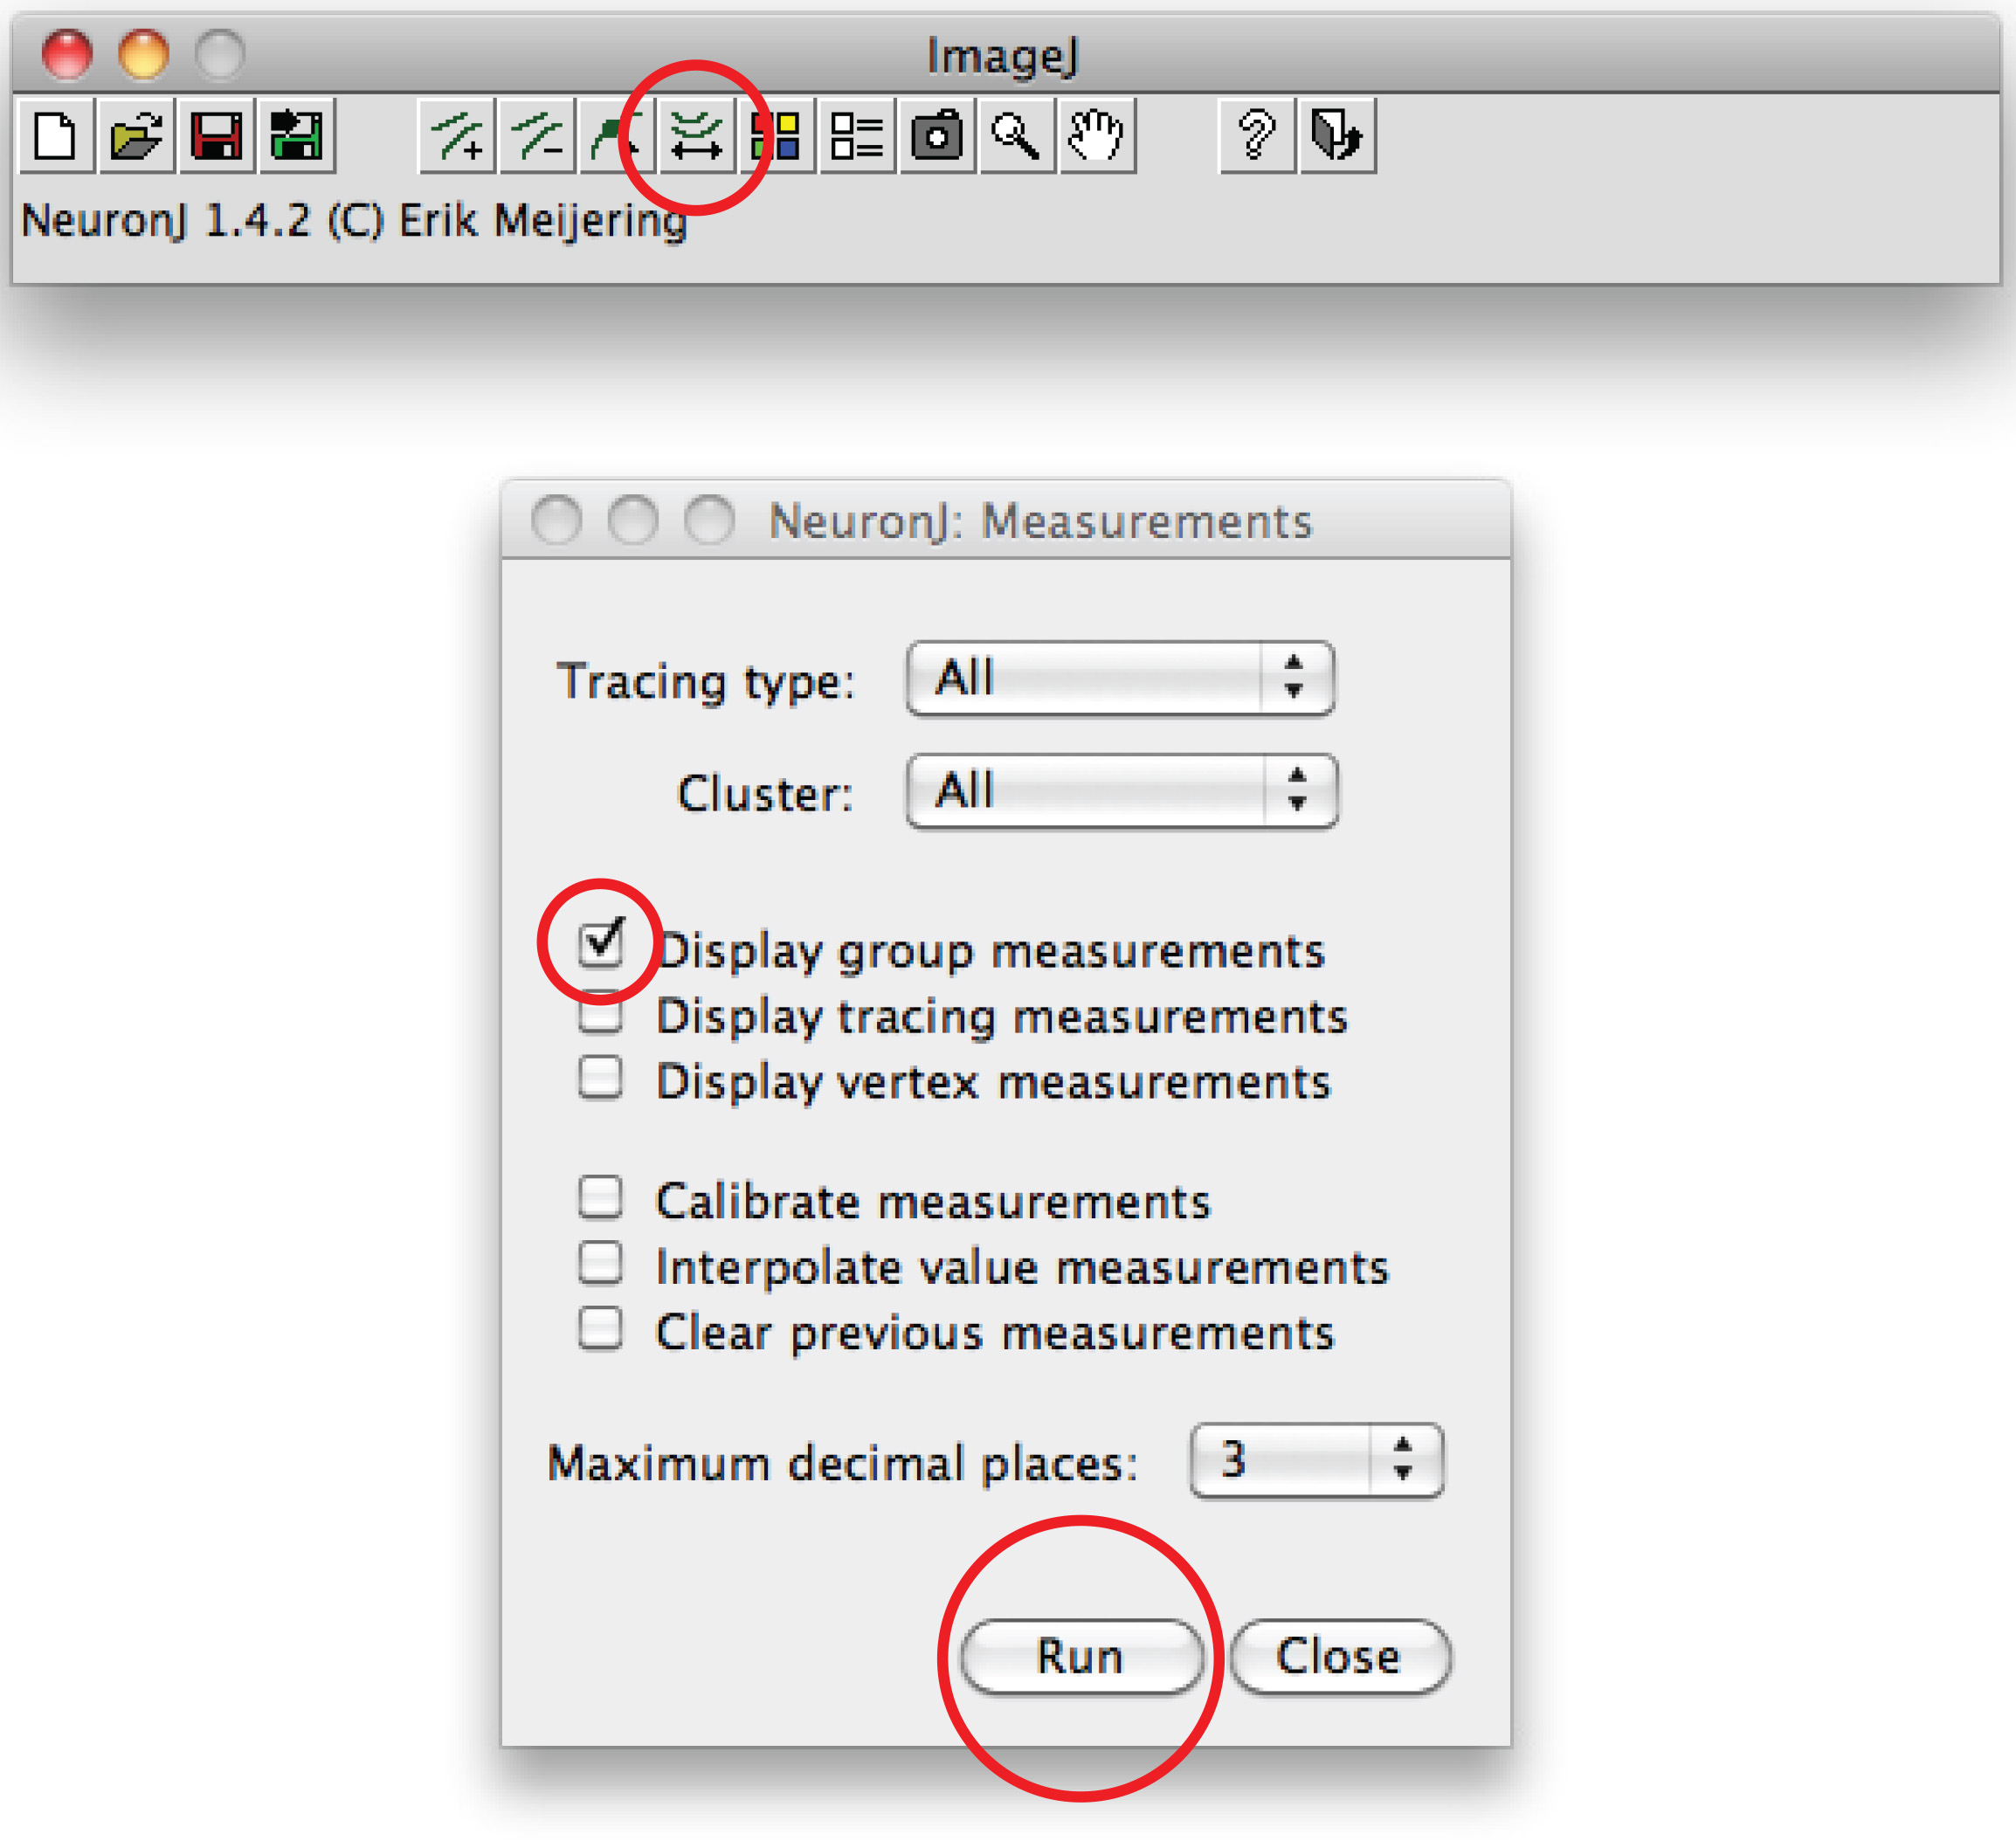Click the Close button in Measurements dialog
The height and width of the screenshot is (1841, 2016).
coord(1339,1657)
